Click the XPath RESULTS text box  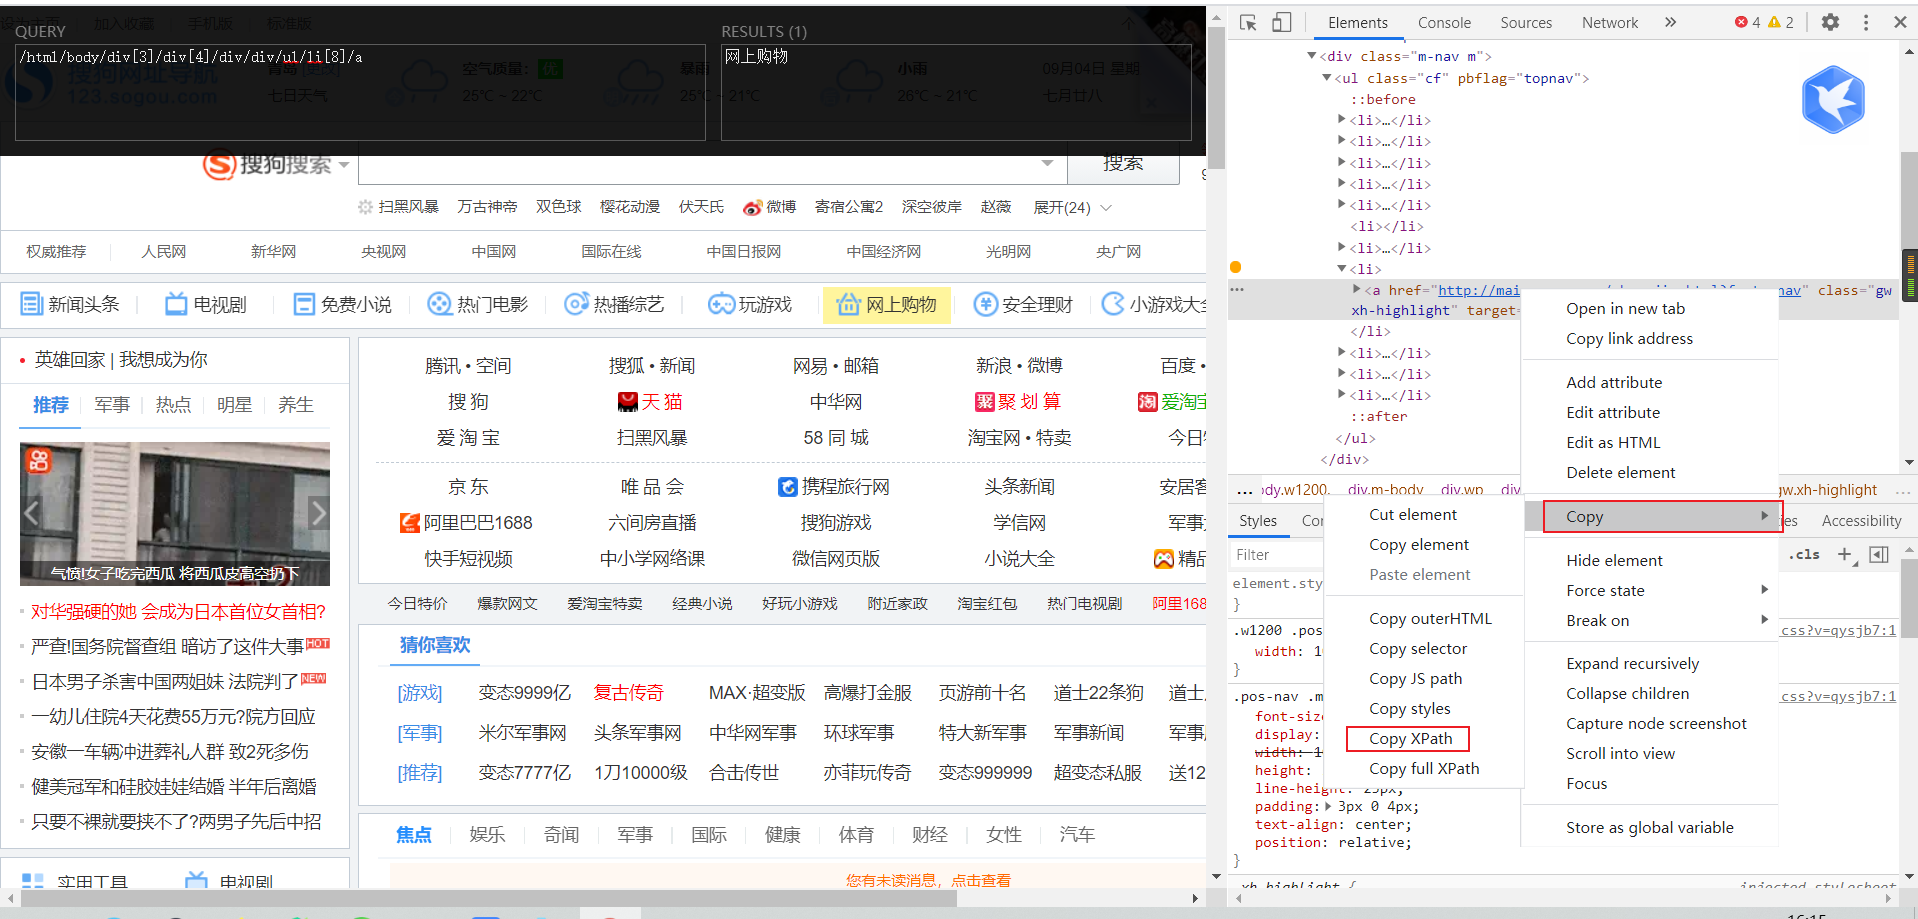click(x=956, y=92)
